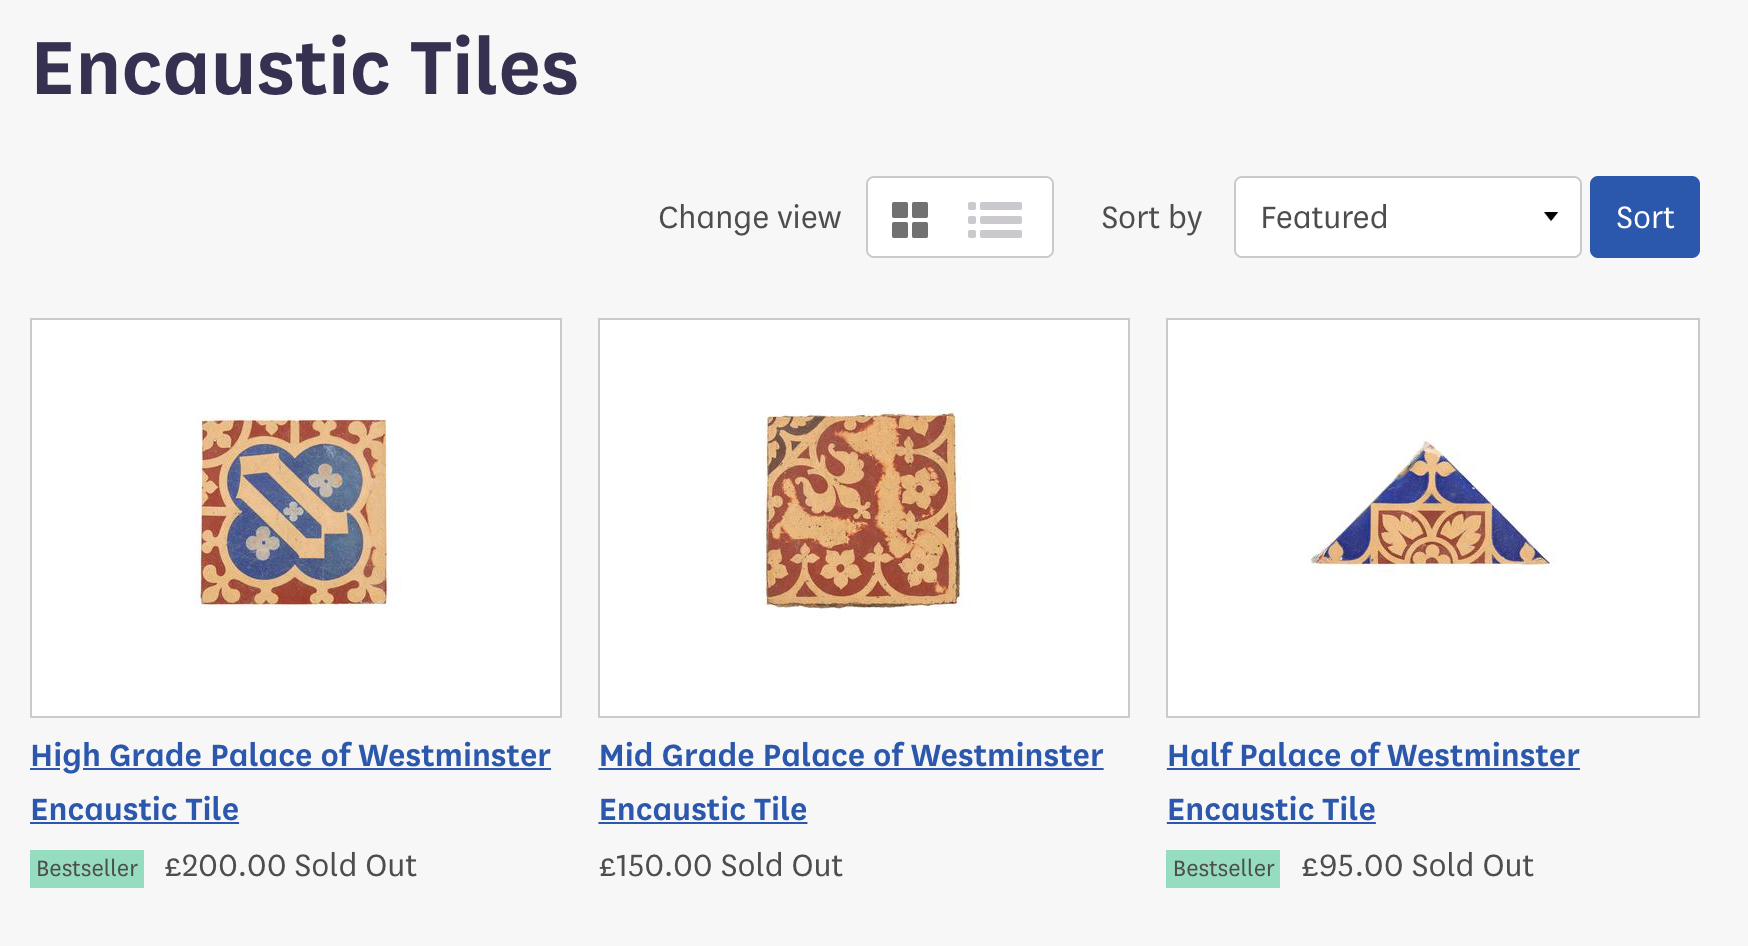This screenshot has height=946, width=1748.
Task: Click the £95.00 Sold Out price
Action: (1417, 866)
